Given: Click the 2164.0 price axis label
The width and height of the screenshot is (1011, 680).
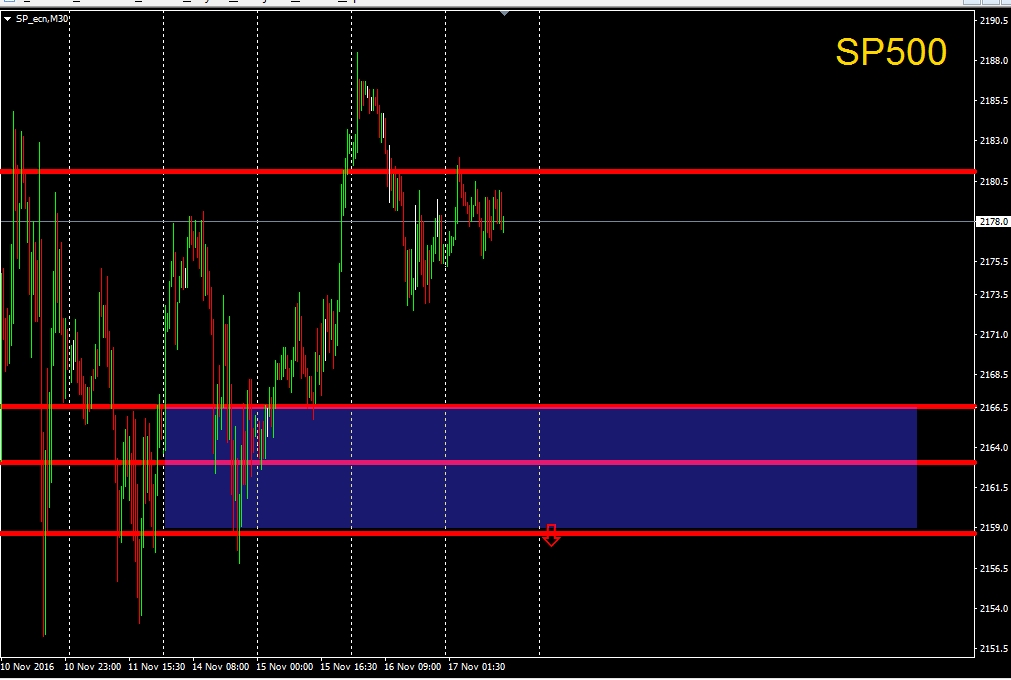Looking at the screenshot, I should click(x=994, y=447).
